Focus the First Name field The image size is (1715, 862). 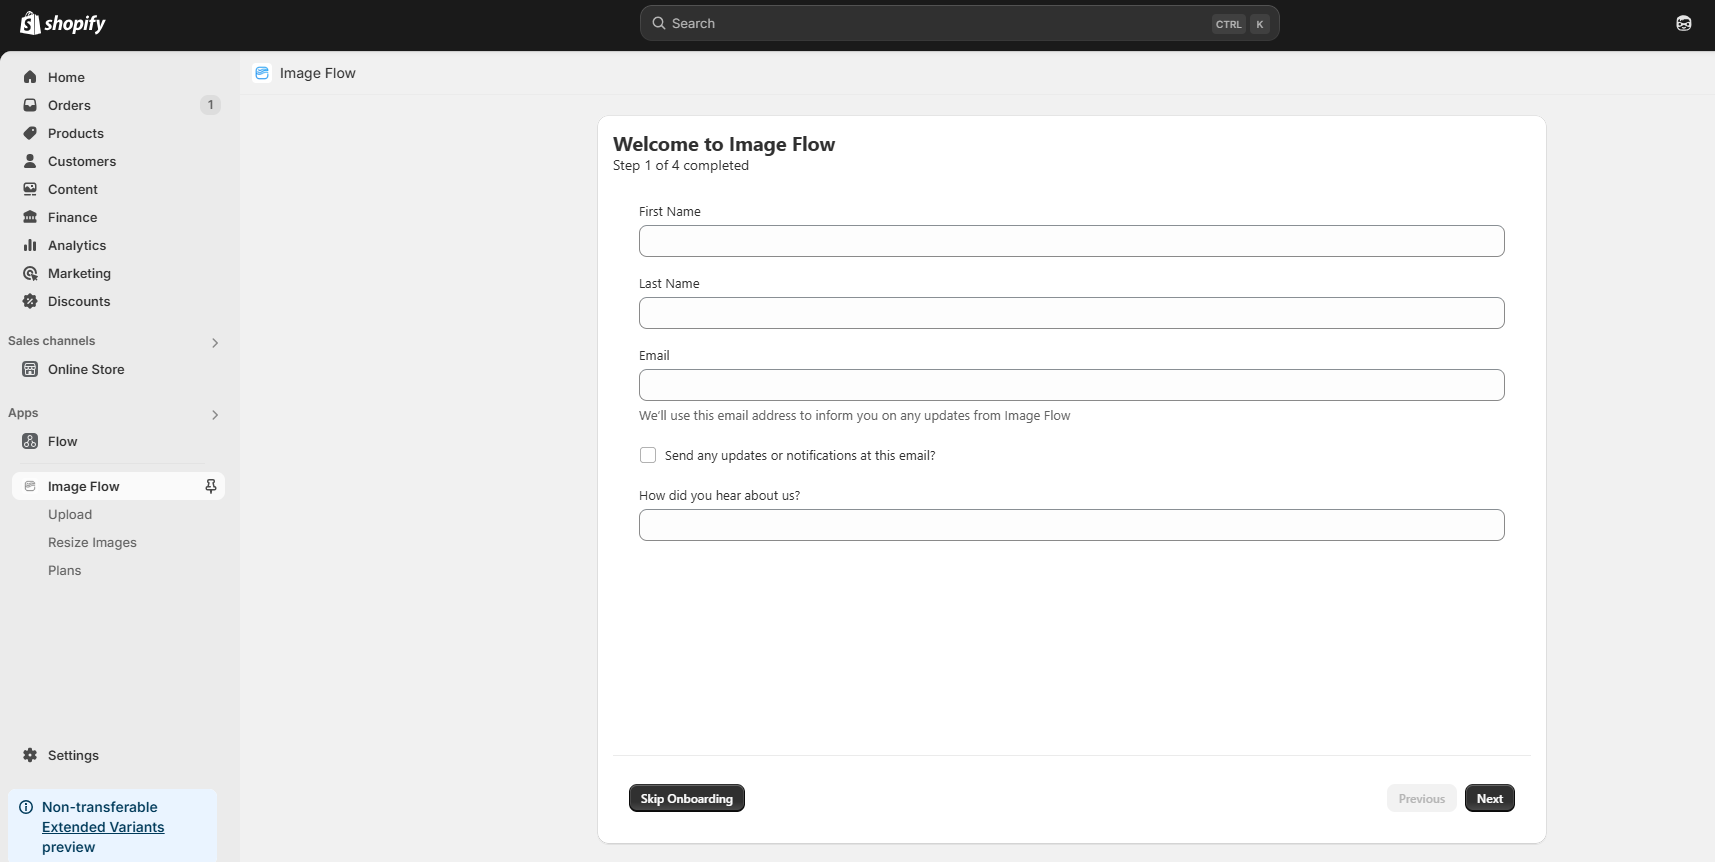click(1072, 241)
